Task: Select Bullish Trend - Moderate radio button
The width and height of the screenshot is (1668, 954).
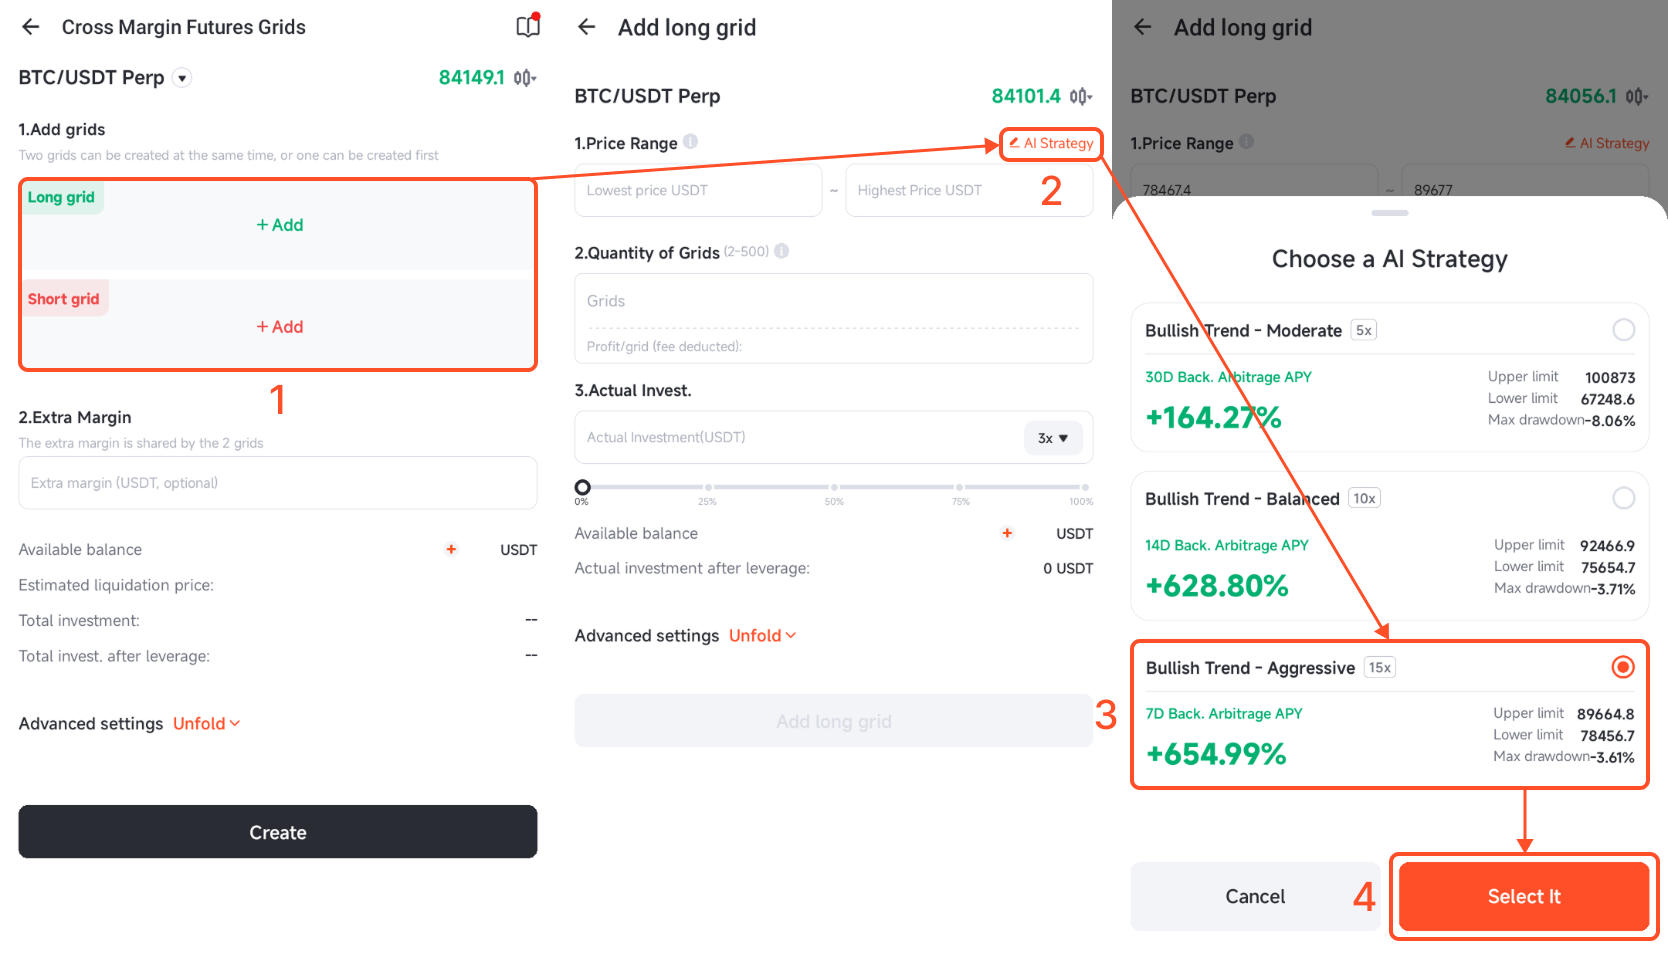Action: (x=1624, y=329)
